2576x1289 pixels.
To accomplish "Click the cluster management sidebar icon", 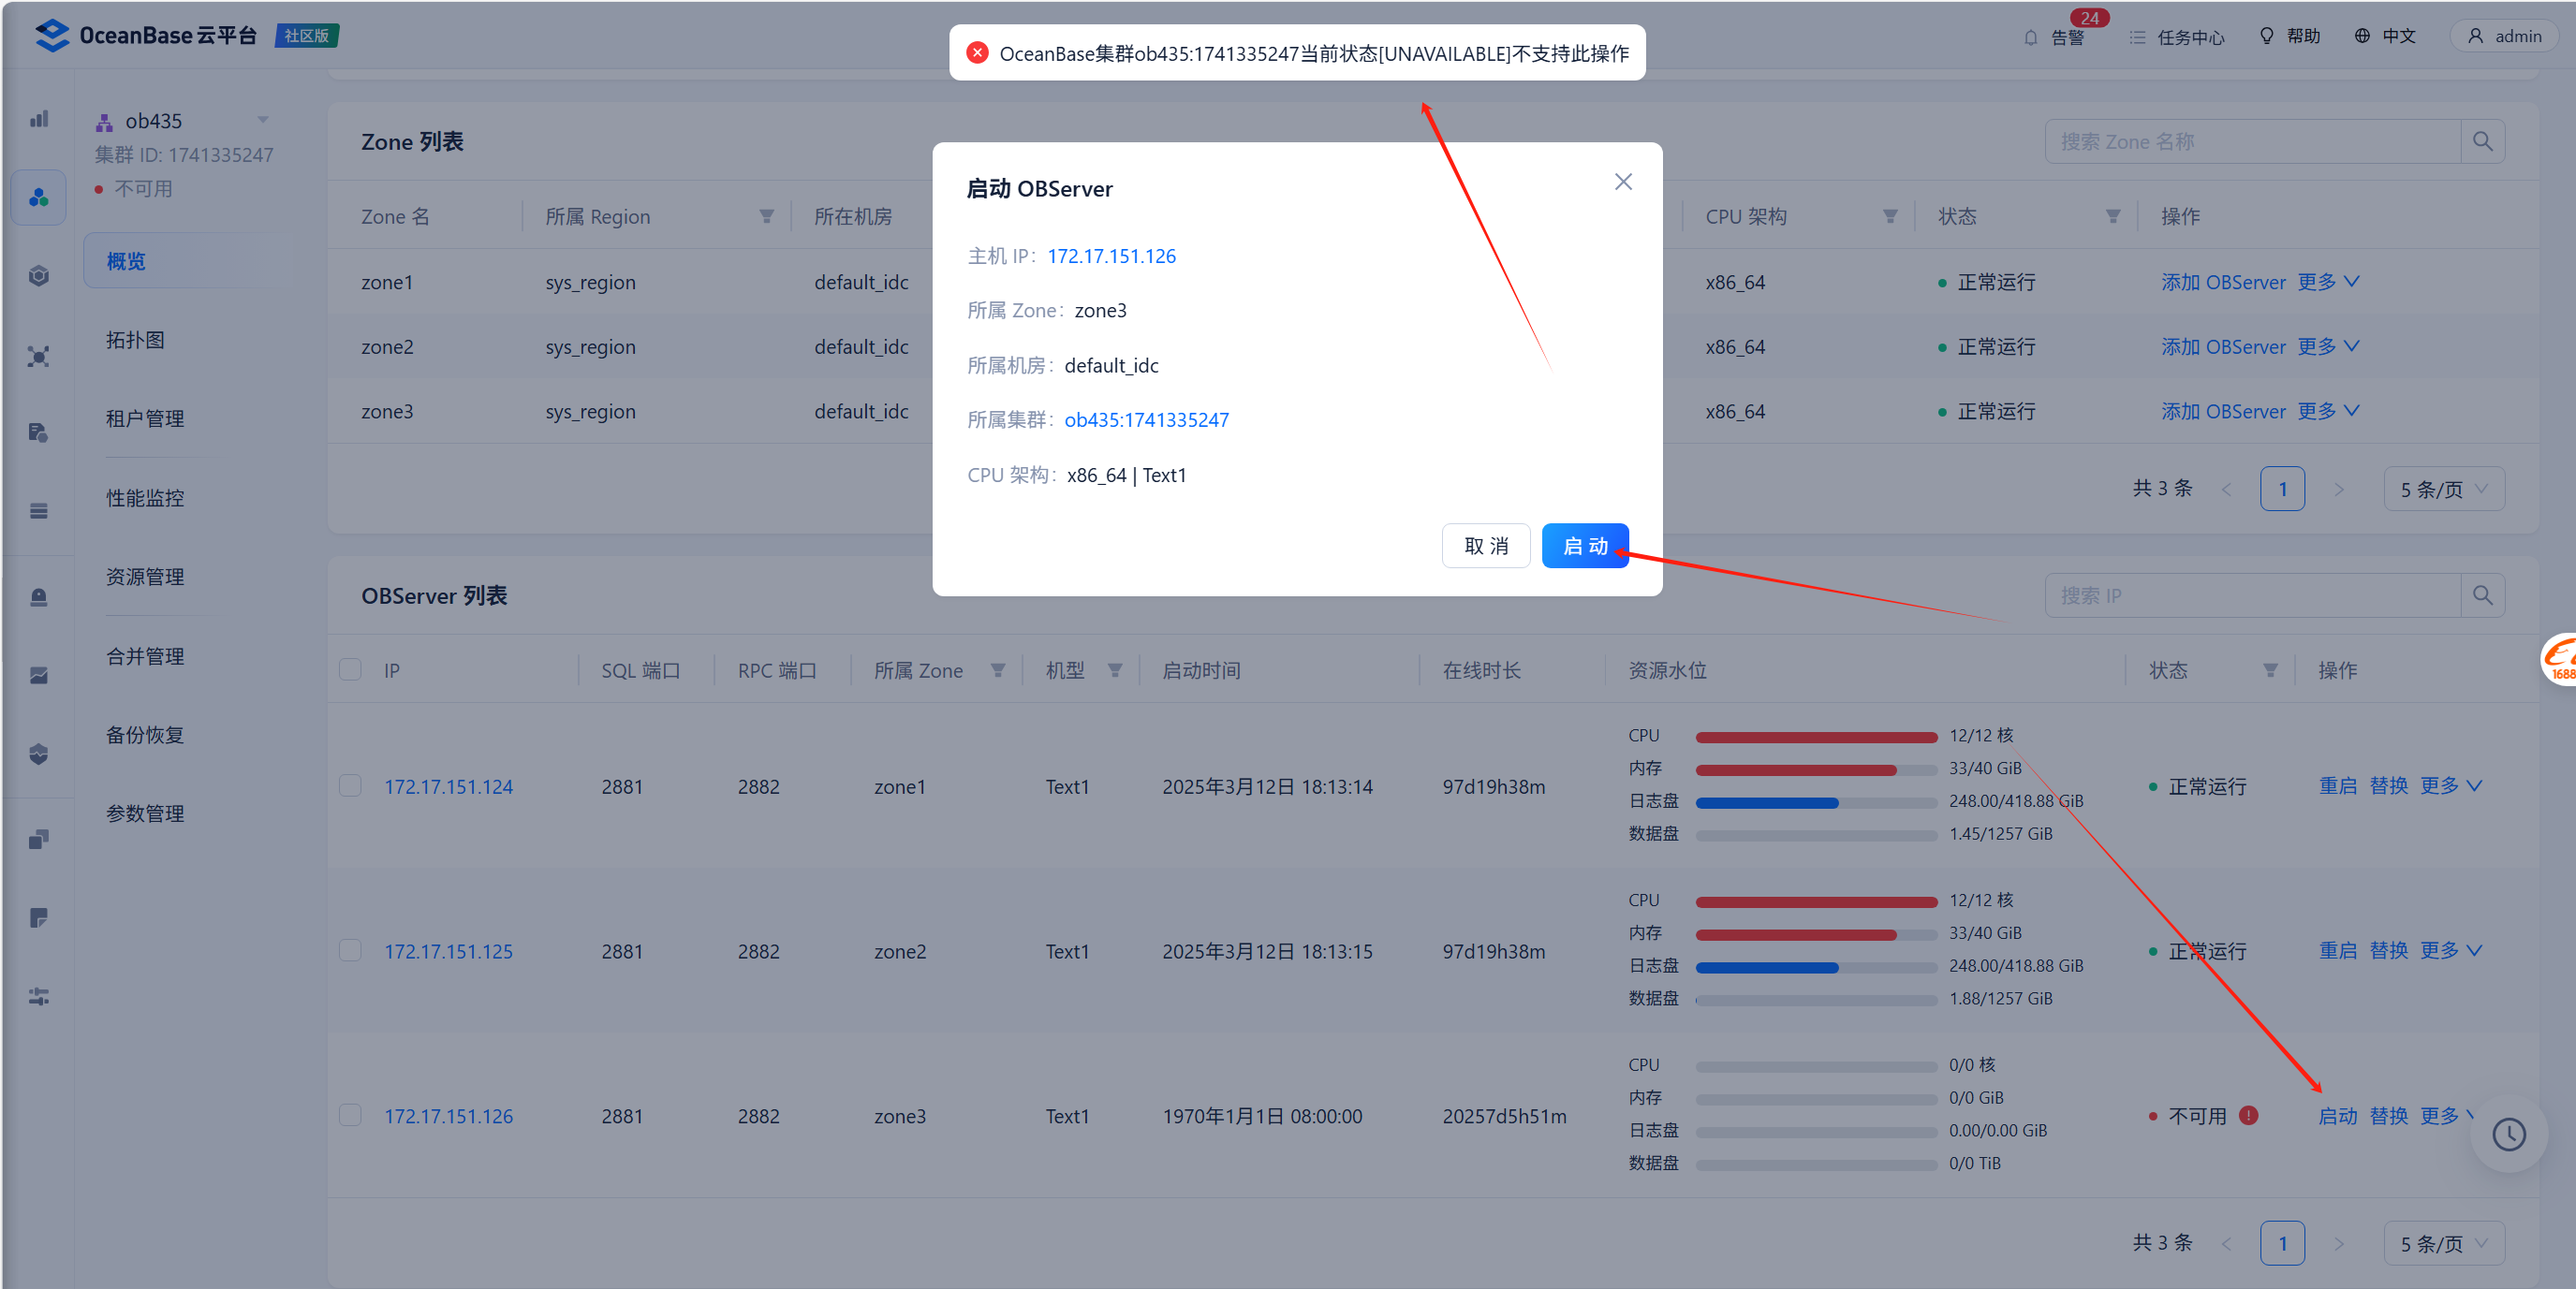I will coord(39,198).
